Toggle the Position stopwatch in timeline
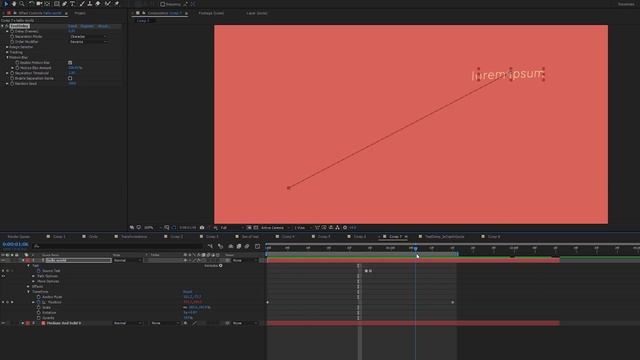The image size is (640, 360). 39,302
